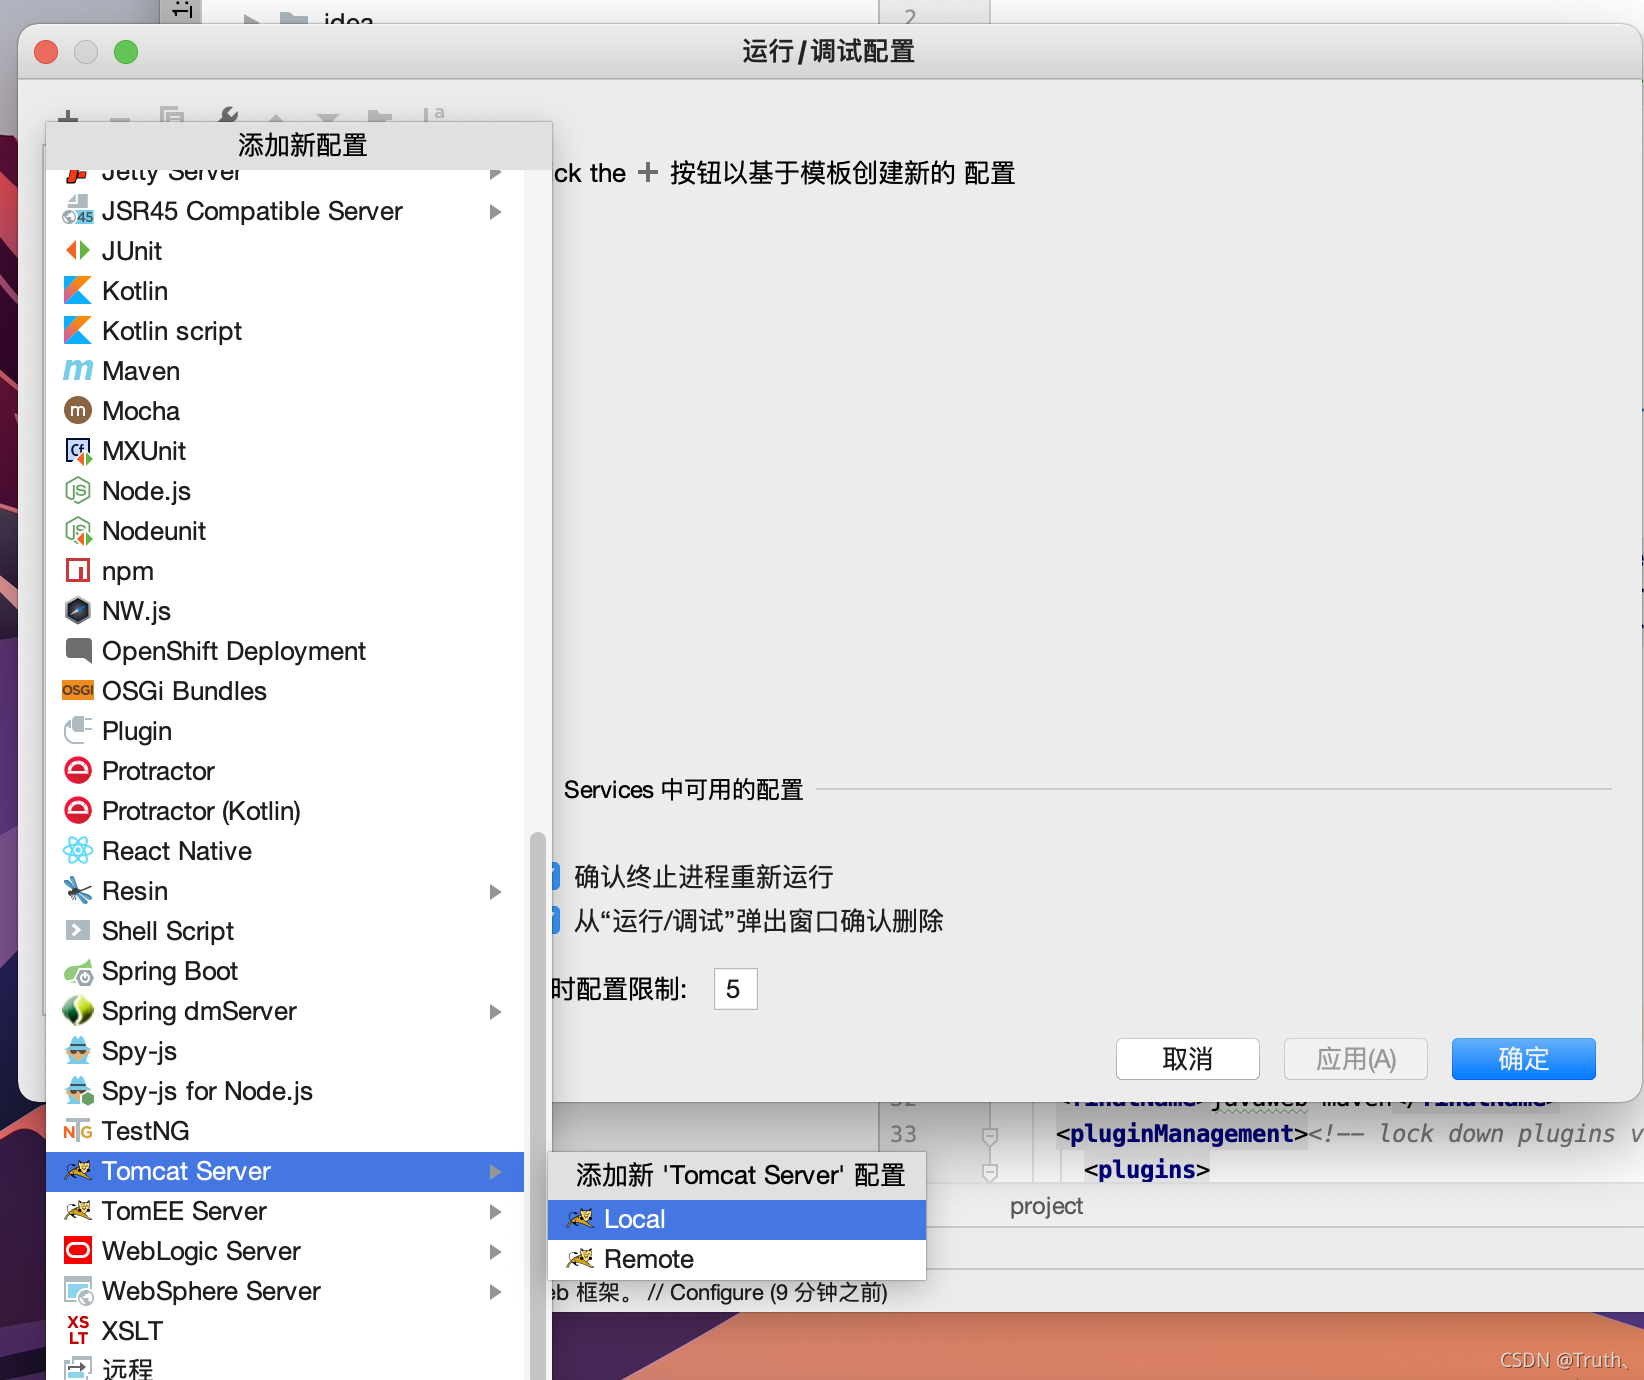Click the Add configuration plus button
The image size is (1644, 1380).
[68, 118]
